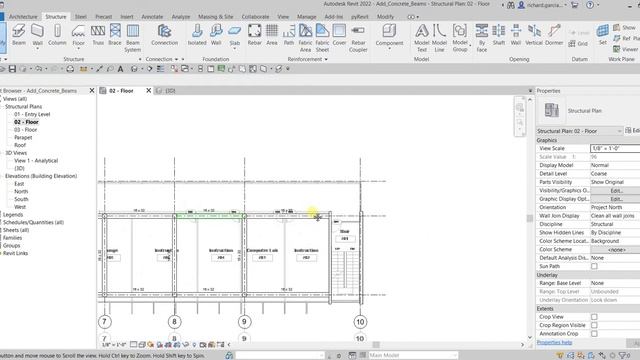The image size is (640, 360).
Task: Select the Beam System tool
Action: [133, 38]
